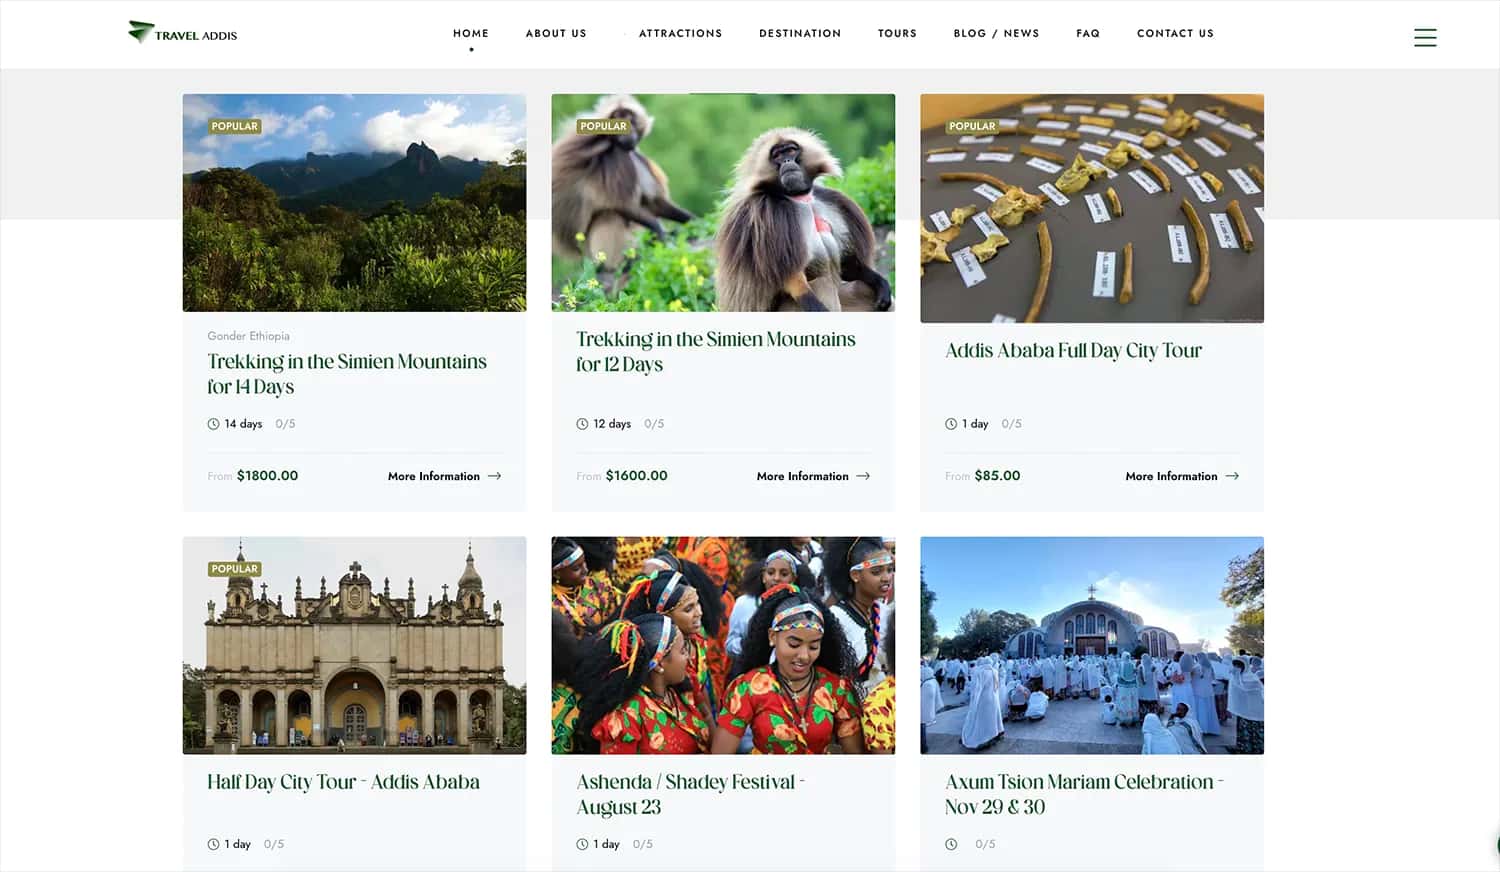
Task: Open the Ashenda festival girls photo
Action: pyautogui.click(x=723, y=645)
